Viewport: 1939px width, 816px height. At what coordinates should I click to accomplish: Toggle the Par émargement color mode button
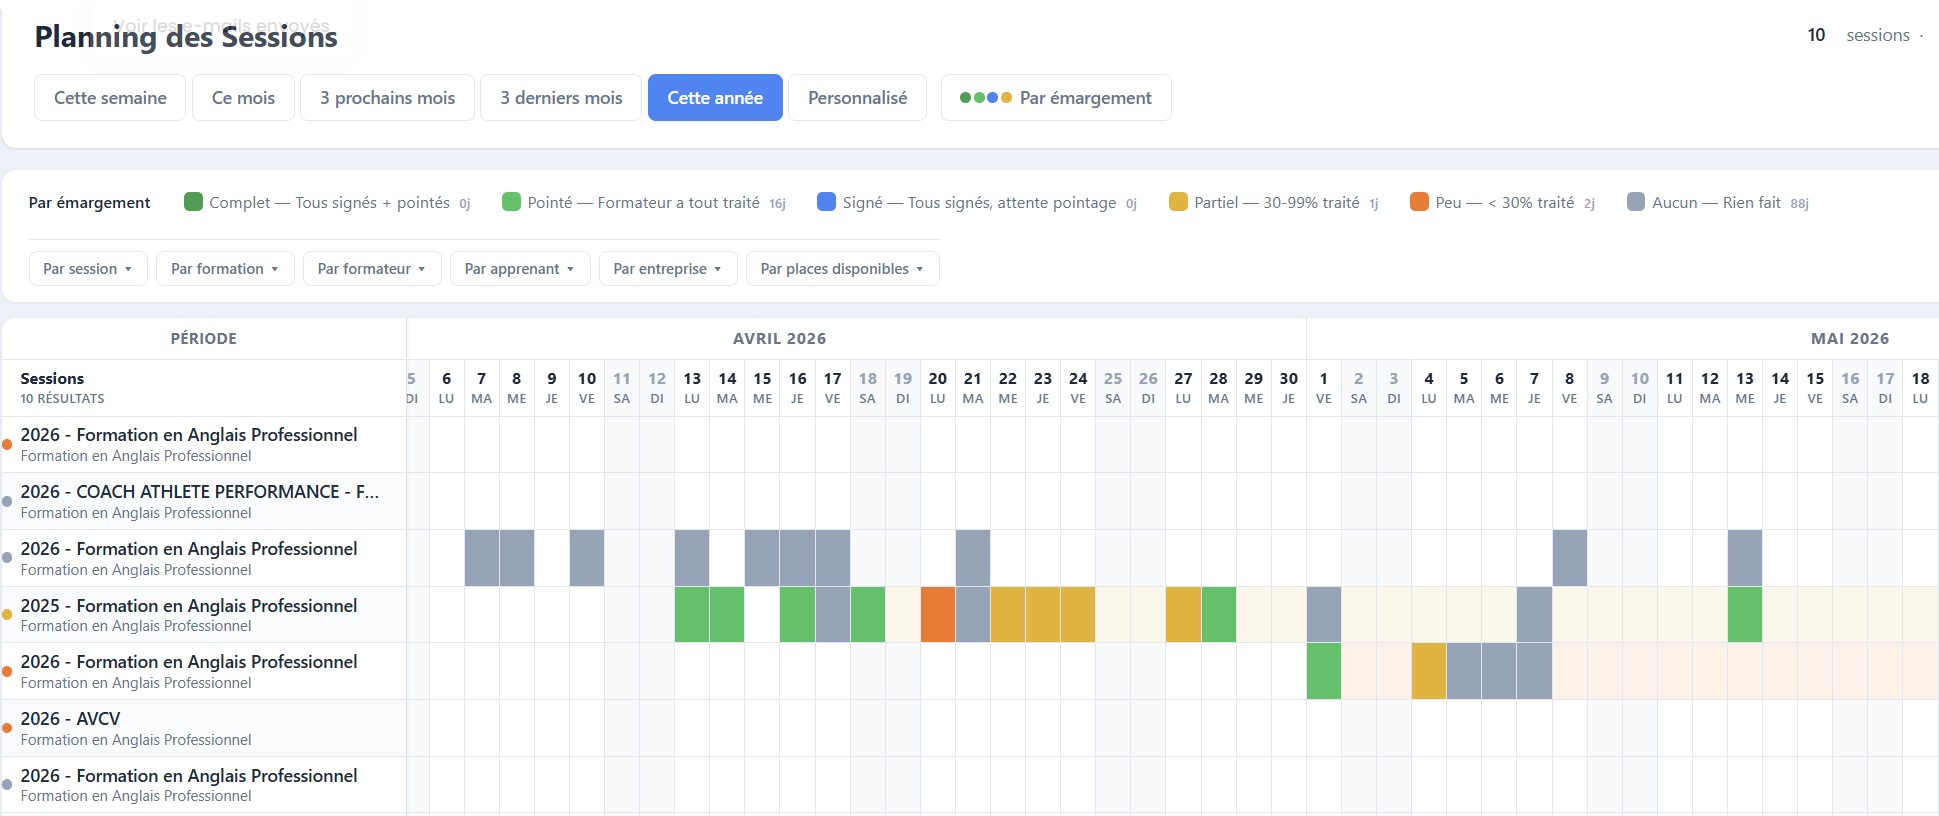click(x=1056, y=98)
